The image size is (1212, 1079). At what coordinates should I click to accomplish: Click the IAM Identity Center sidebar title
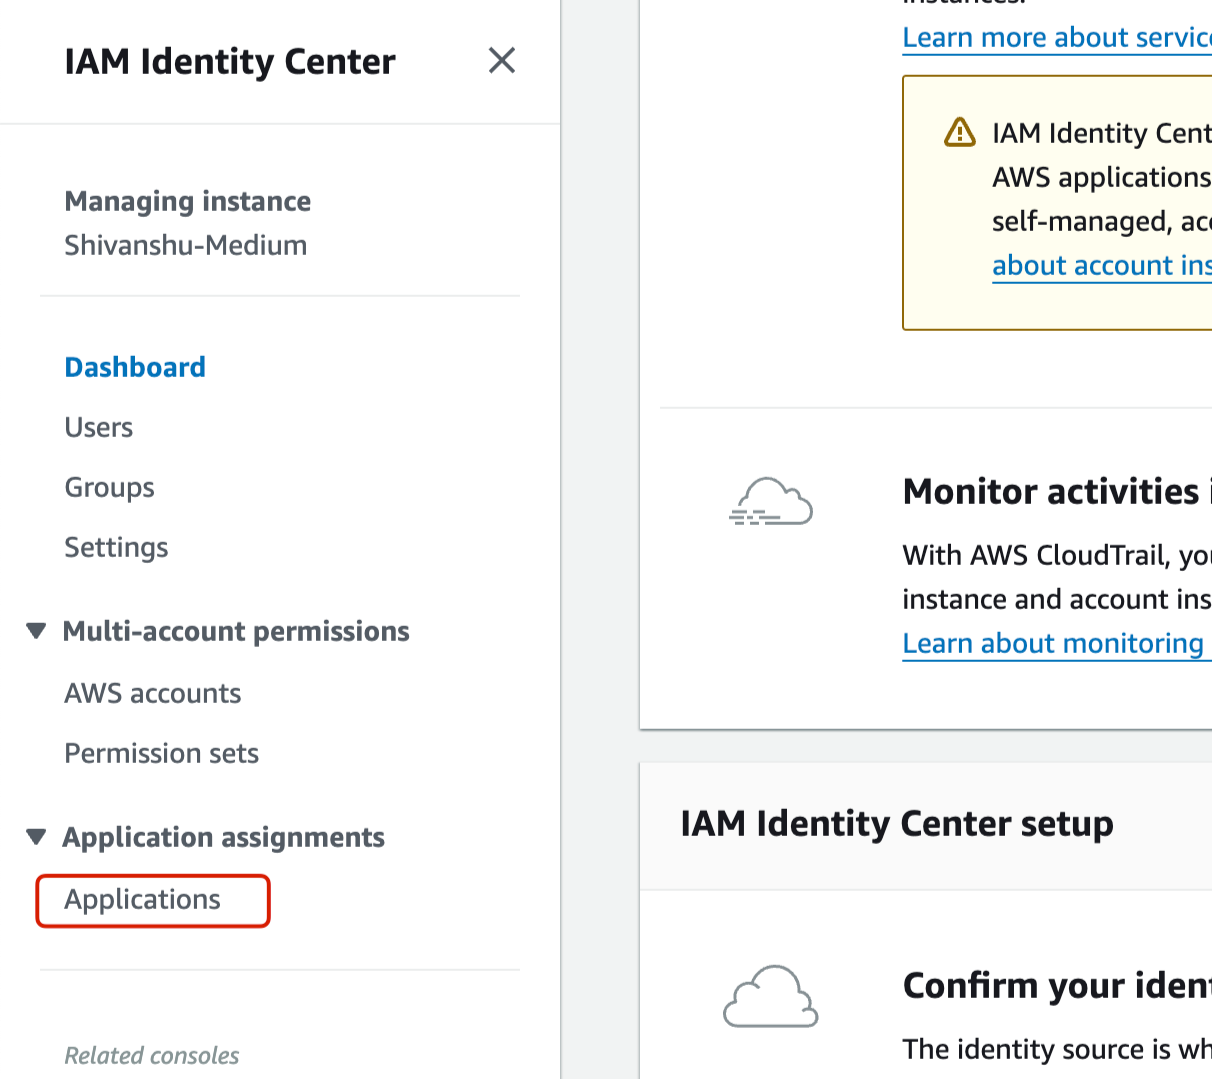[x=230, y=61]
